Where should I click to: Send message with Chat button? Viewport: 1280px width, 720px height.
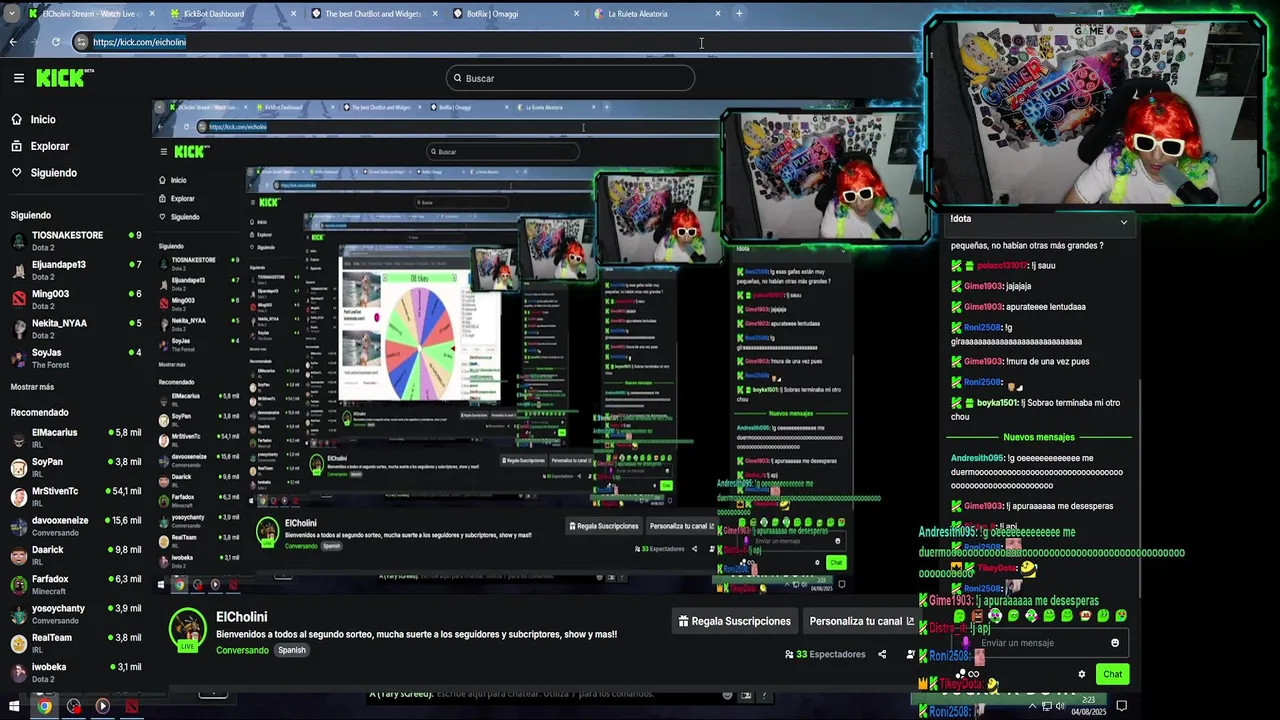(1112, 674)
